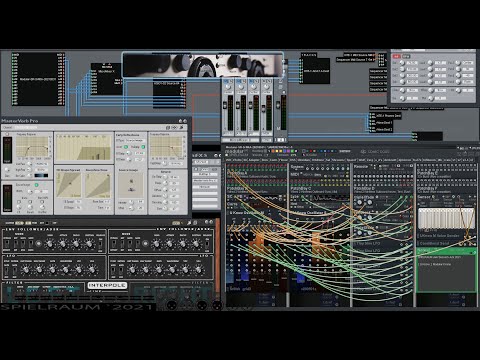Flip first switch in left Interpole LFO section
The width and height of the screenshot is (480, 360).
7,271
